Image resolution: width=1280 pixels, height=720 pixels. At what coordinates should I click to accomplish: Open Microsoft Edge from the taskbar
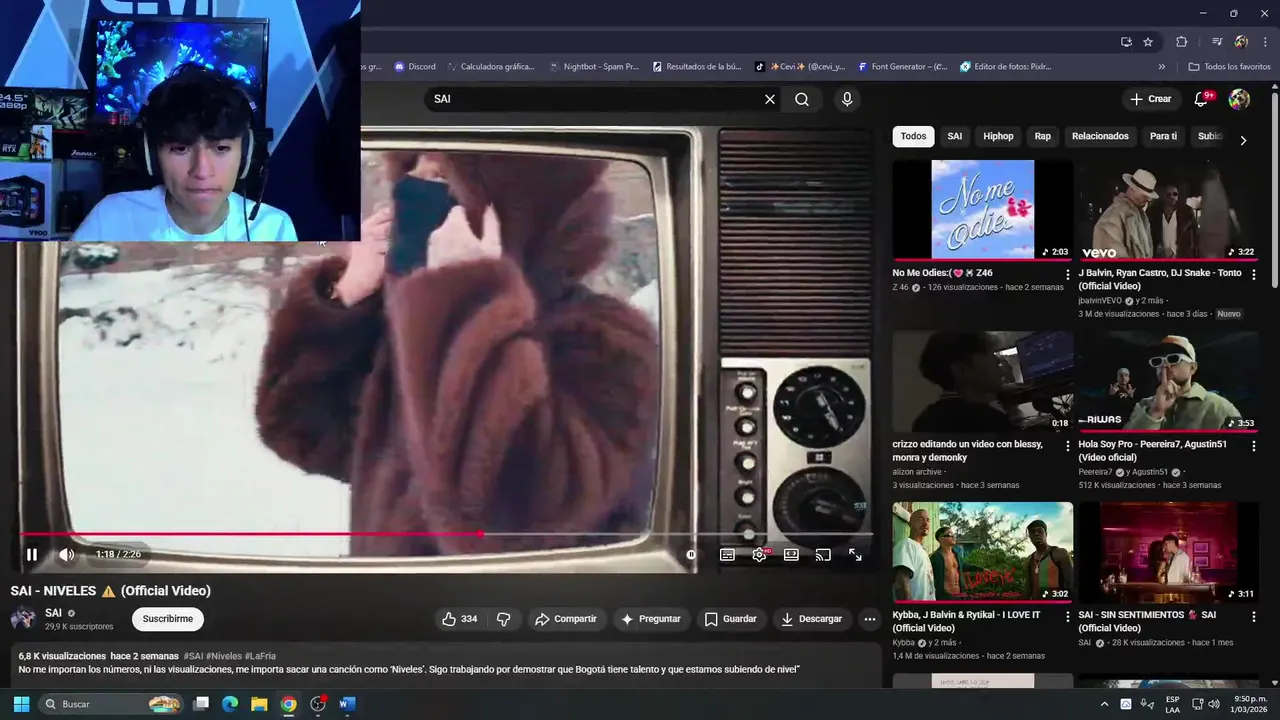pos(230,704)
